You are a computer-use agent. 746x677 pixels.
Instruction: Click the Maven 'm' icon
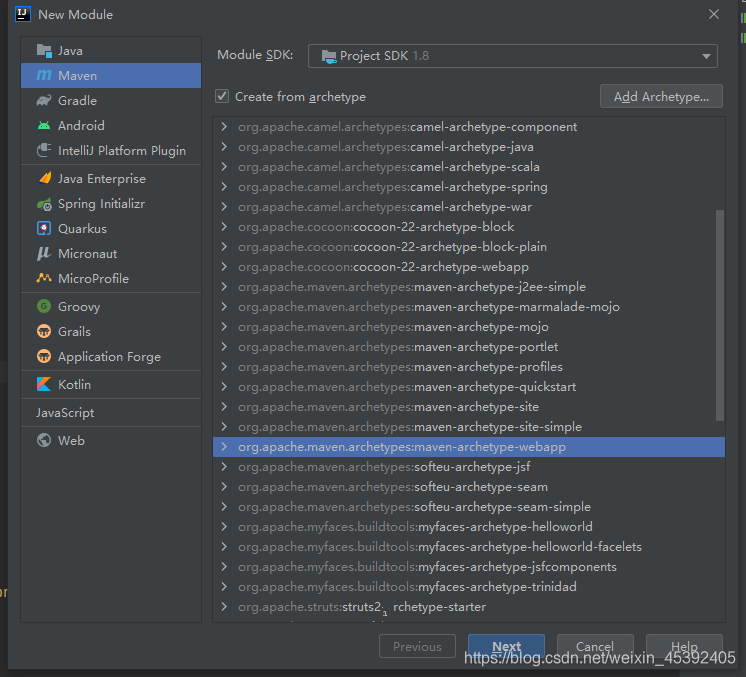(x=44, y=75)
